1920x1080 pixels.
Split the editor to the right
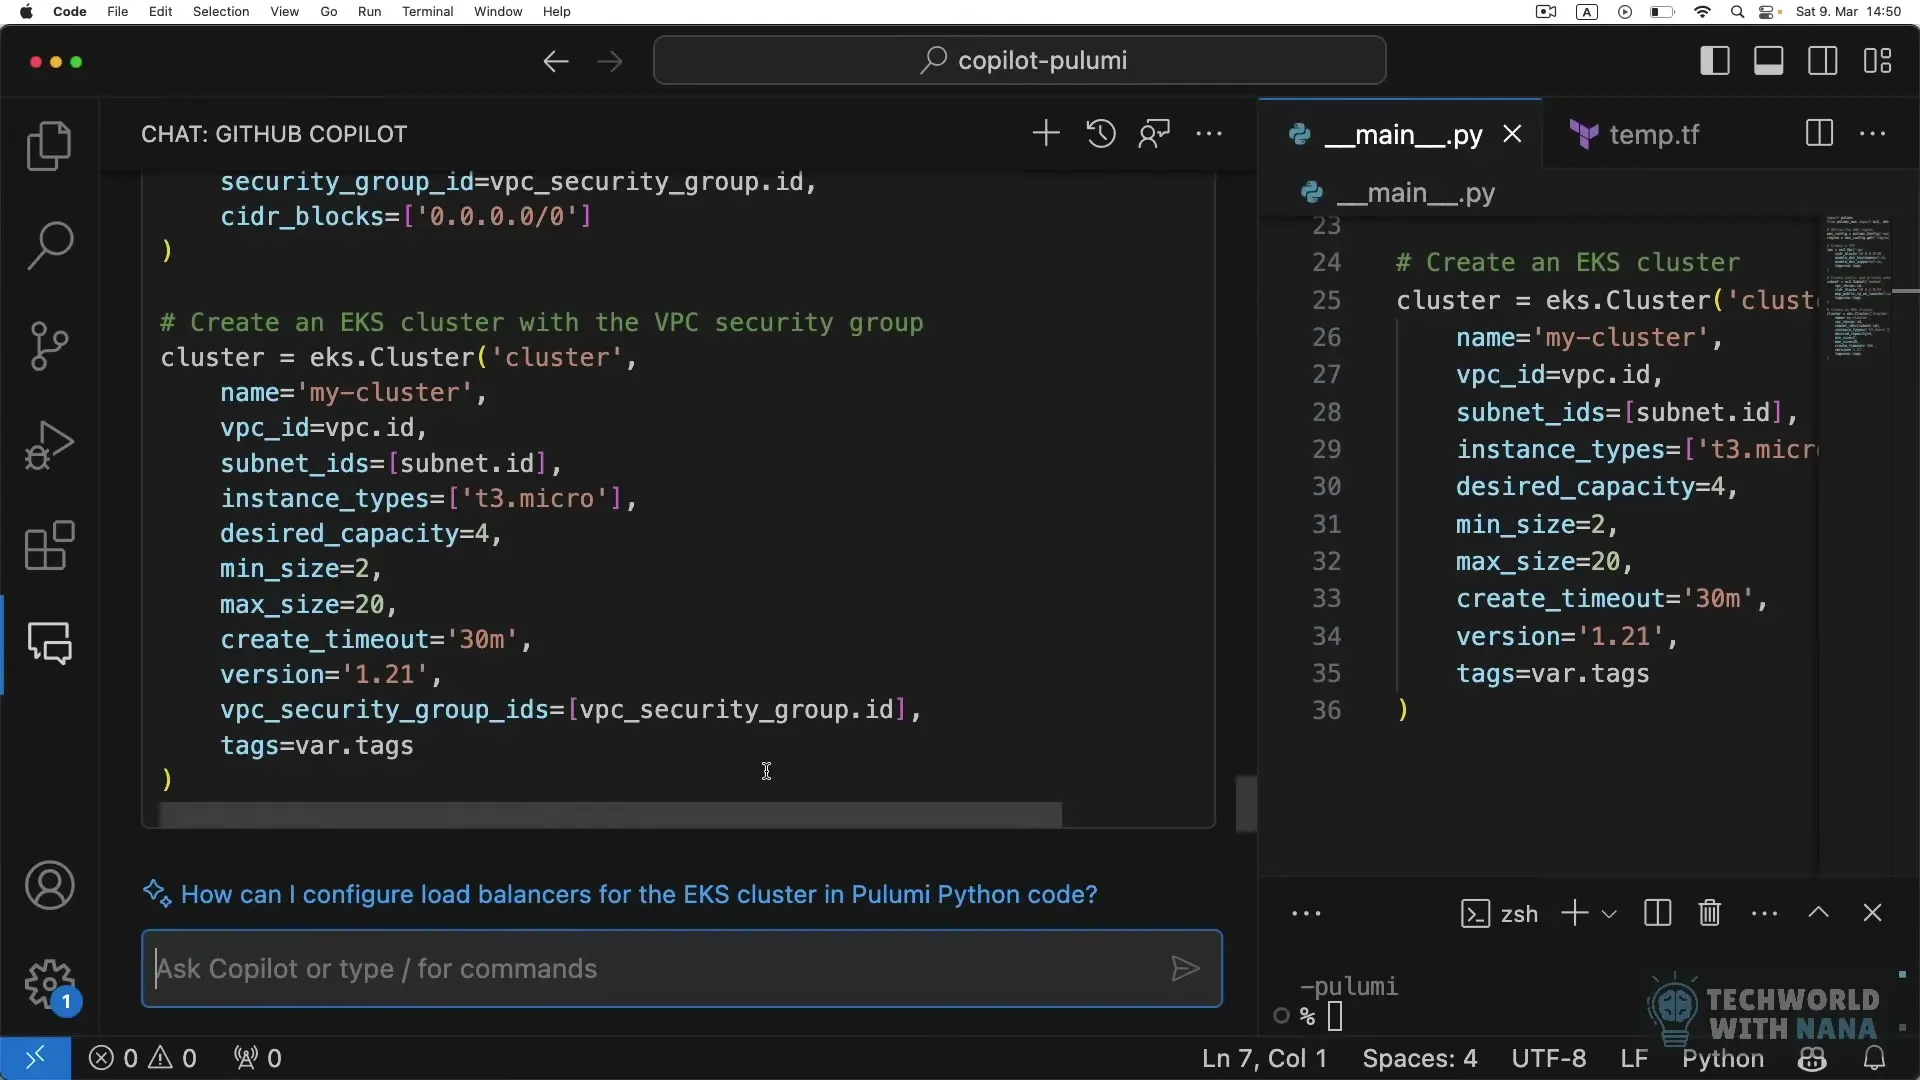pyautogui.click(x=1820, y=133)
